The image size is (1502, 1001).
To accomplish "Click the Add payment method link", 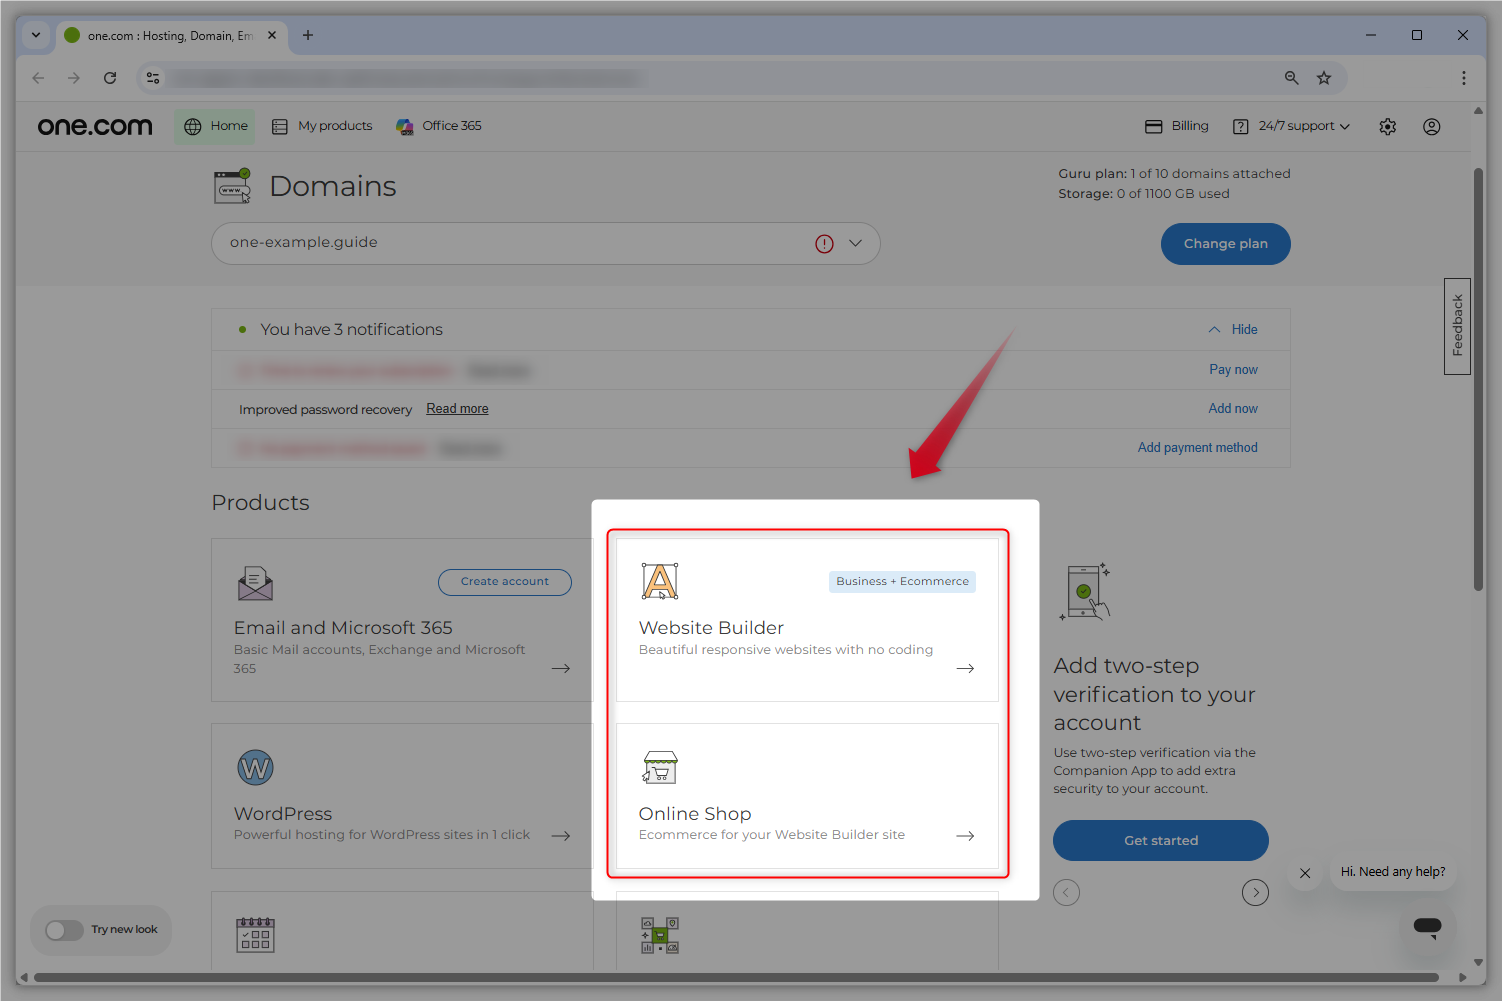I will [1197, 447].
